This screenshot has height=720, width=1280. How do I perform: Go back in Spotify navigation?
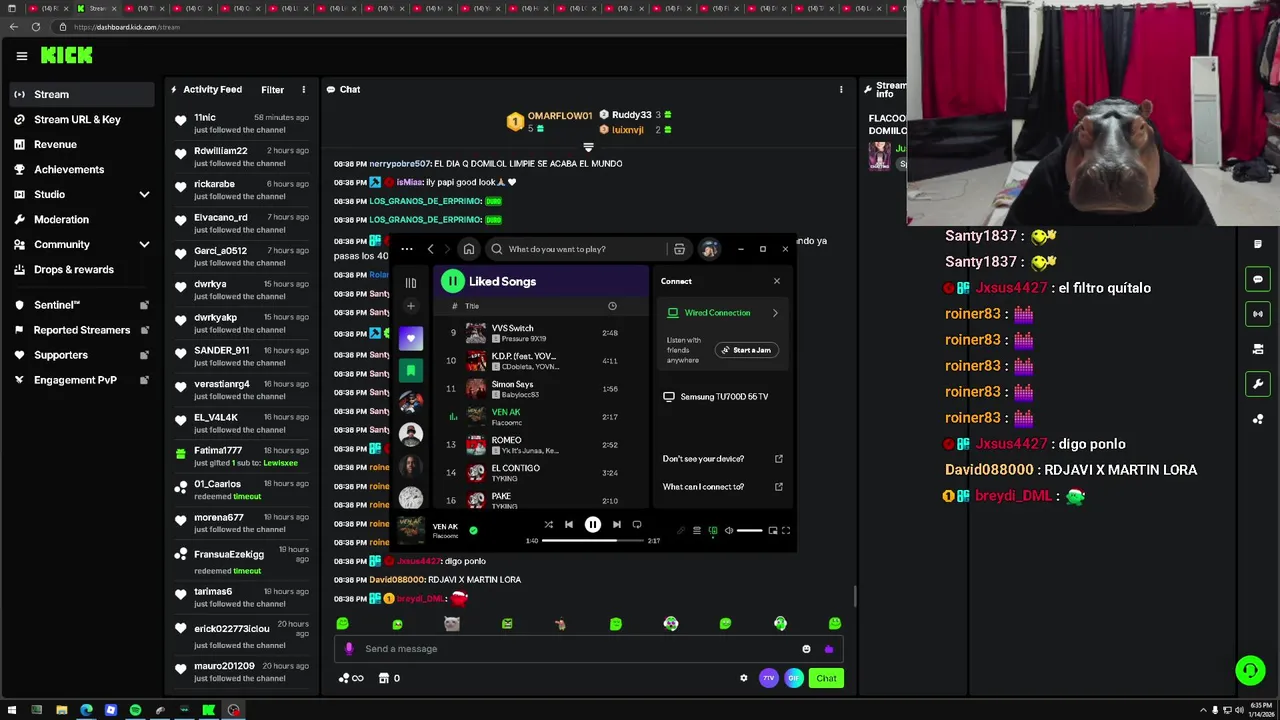pyautogui.click(x=431, y=249)
